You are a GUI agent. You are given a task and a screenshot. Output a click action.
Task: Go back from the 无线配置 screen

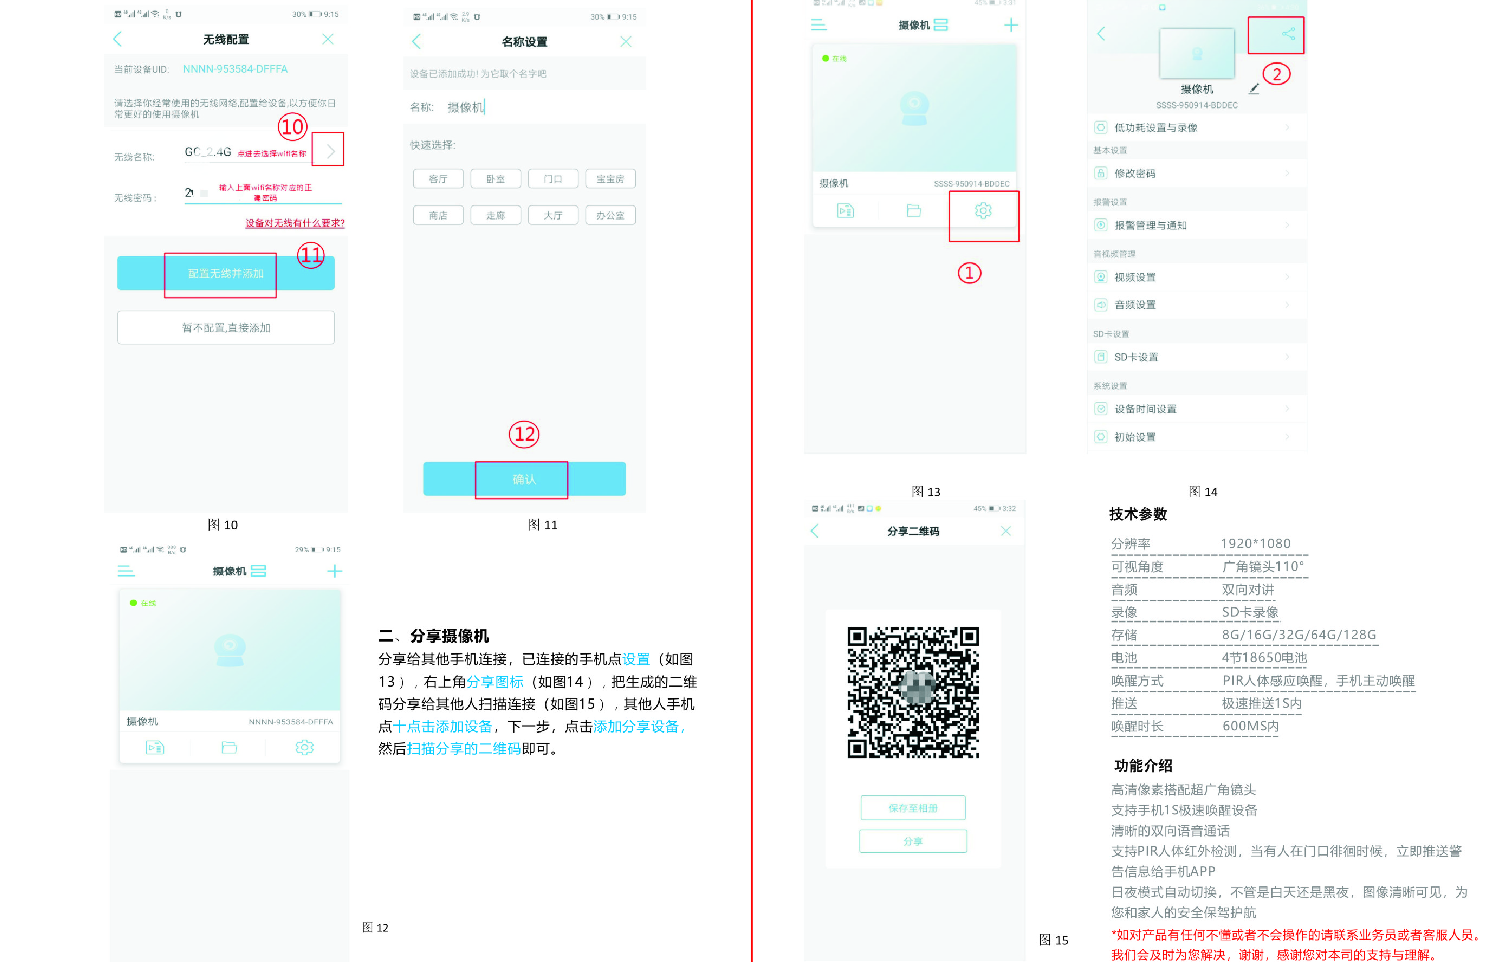coord(117,39)
